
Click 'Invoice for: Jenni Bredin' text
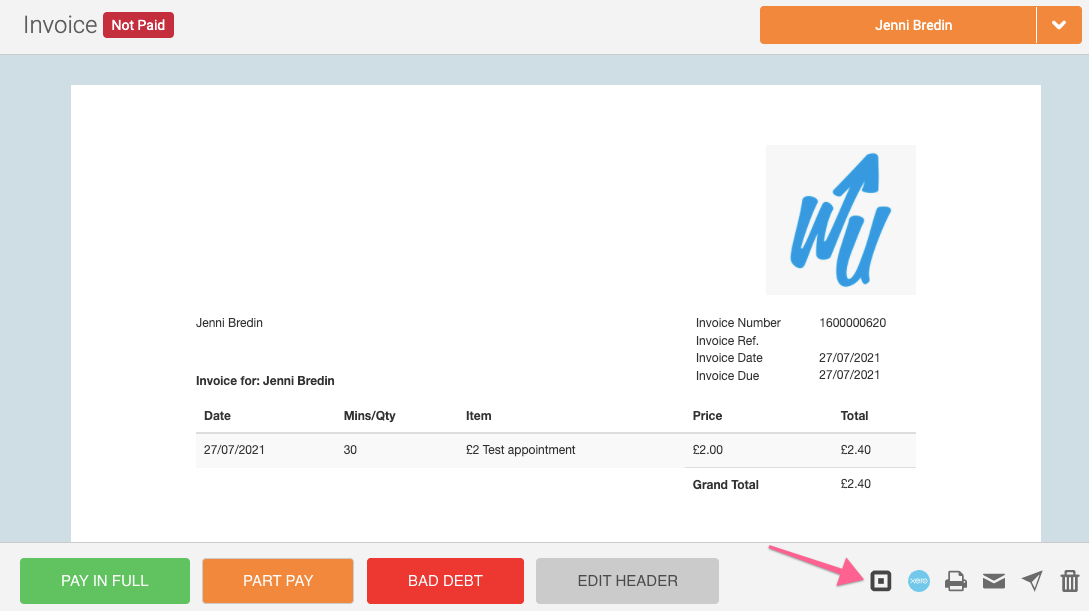point(265,380)
